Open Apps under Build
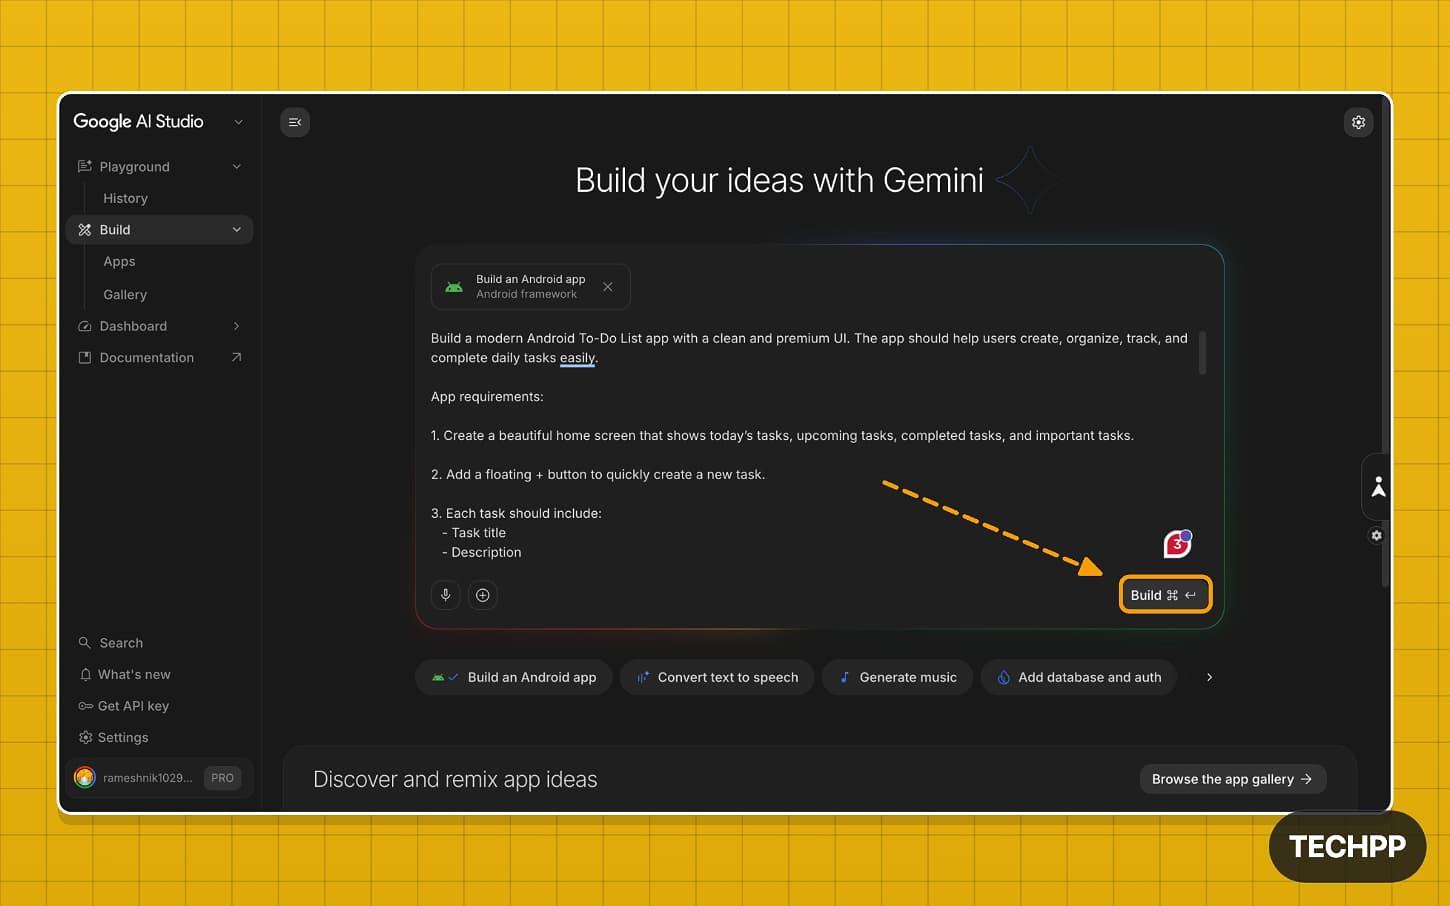 (x=119, y=262)
